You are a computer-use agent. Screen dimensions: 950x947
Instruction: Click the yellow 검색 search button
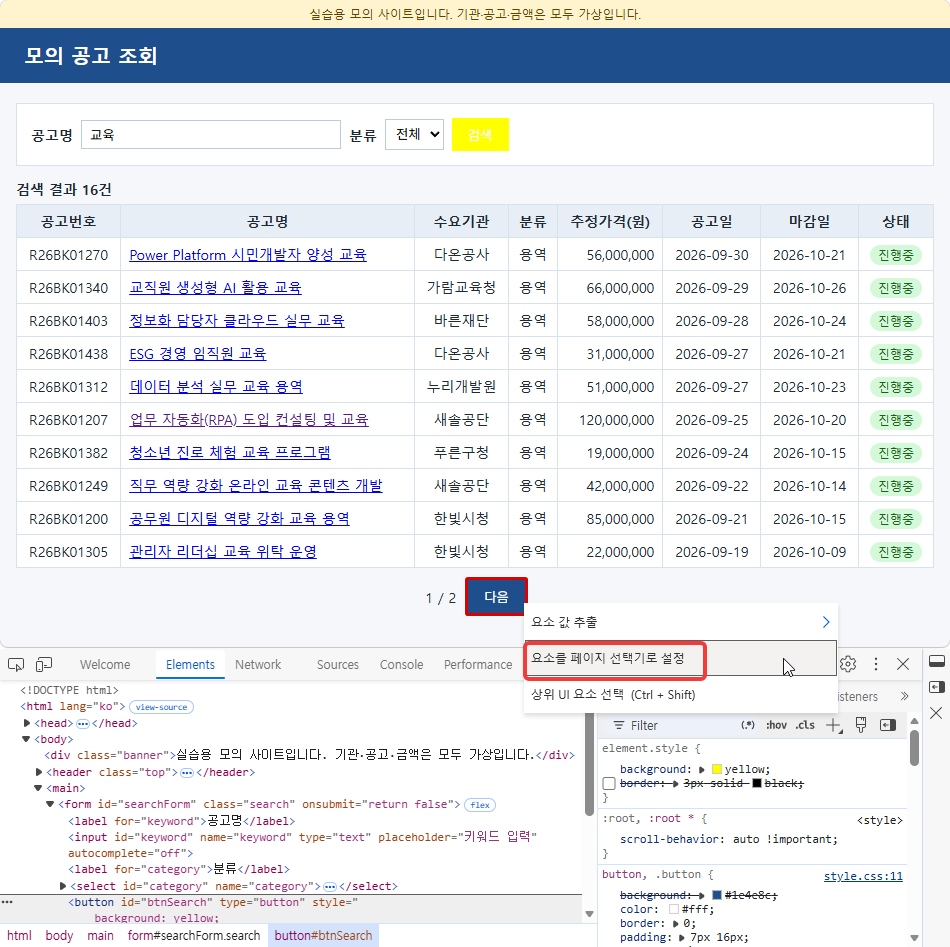pos(480,135)
